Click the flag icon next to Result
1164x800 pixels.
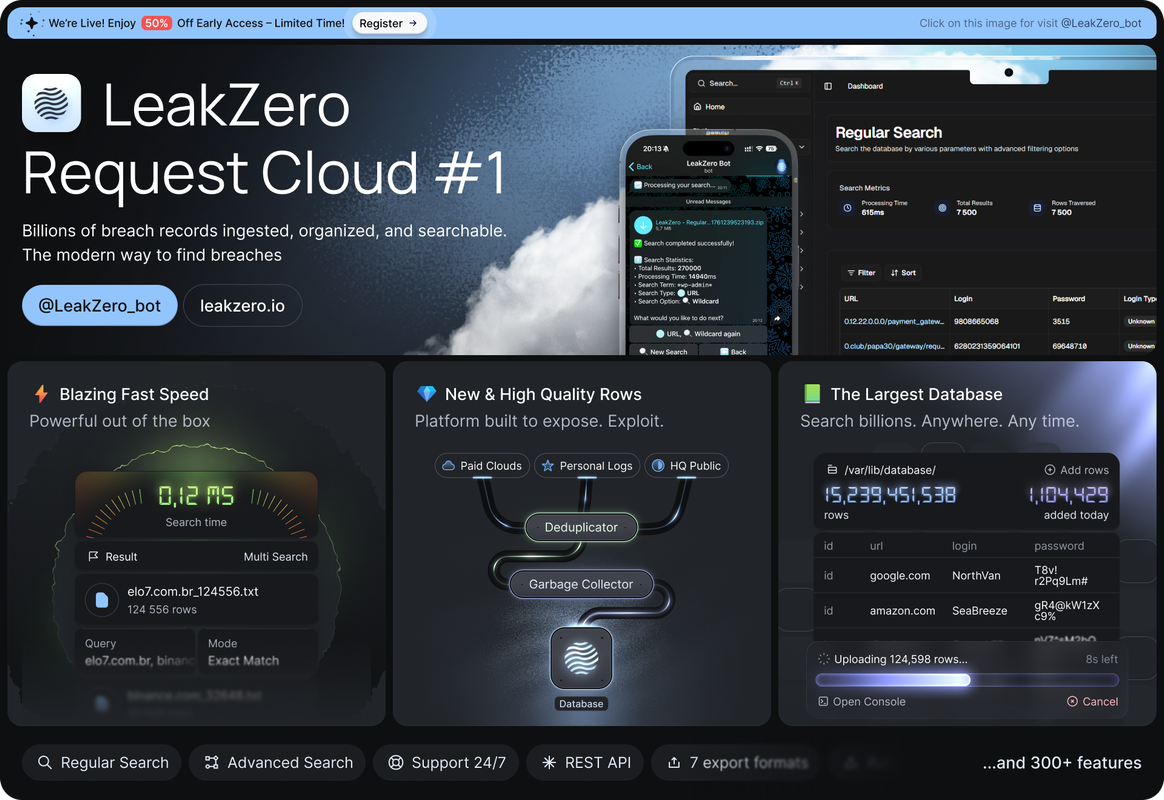(93, 557)
